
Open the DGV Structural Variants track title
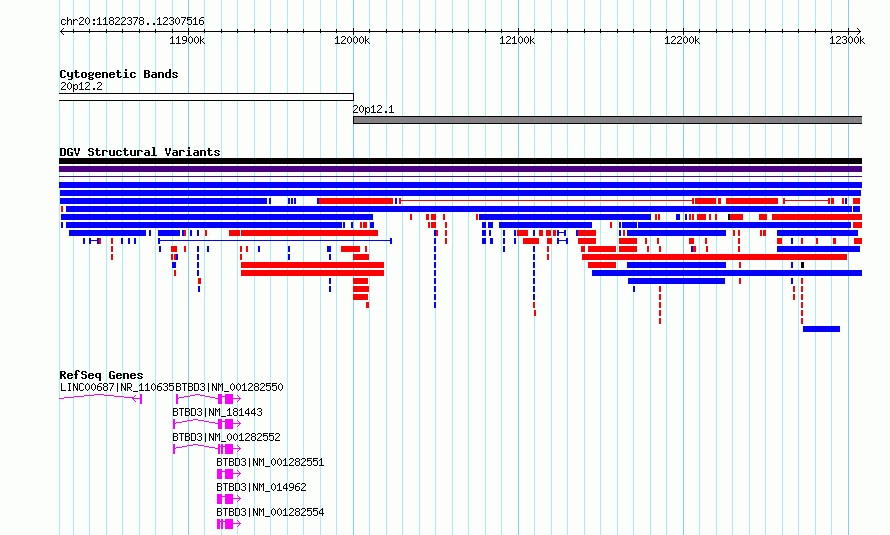point(140,152)
